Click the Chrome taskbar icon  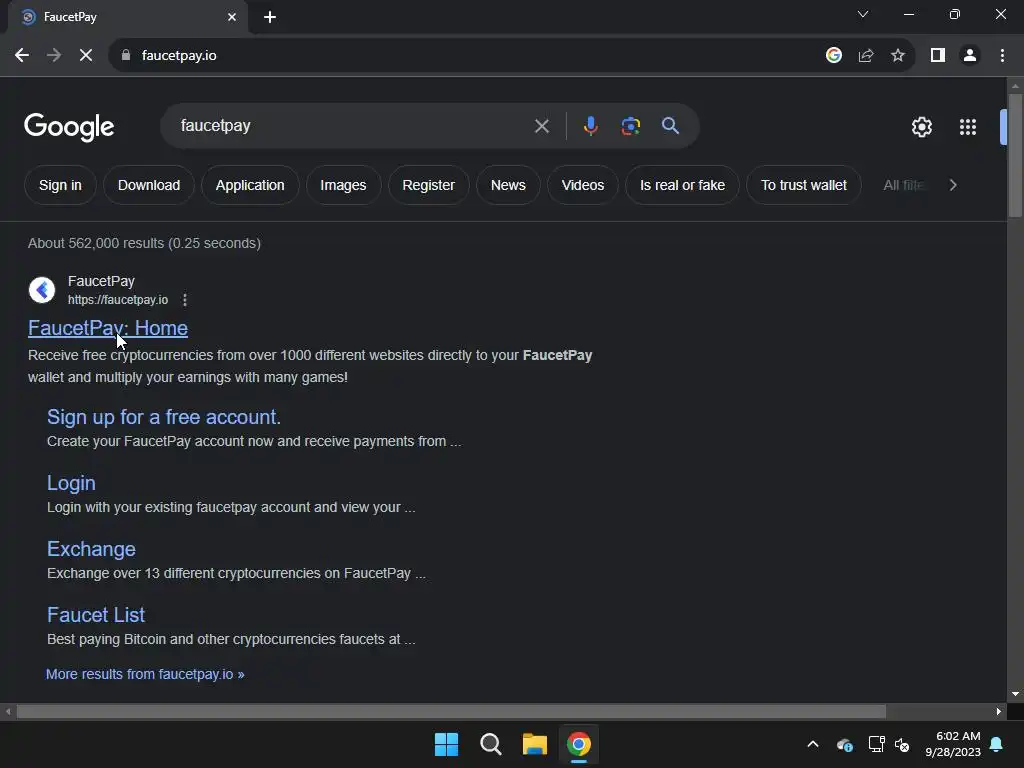579,744
